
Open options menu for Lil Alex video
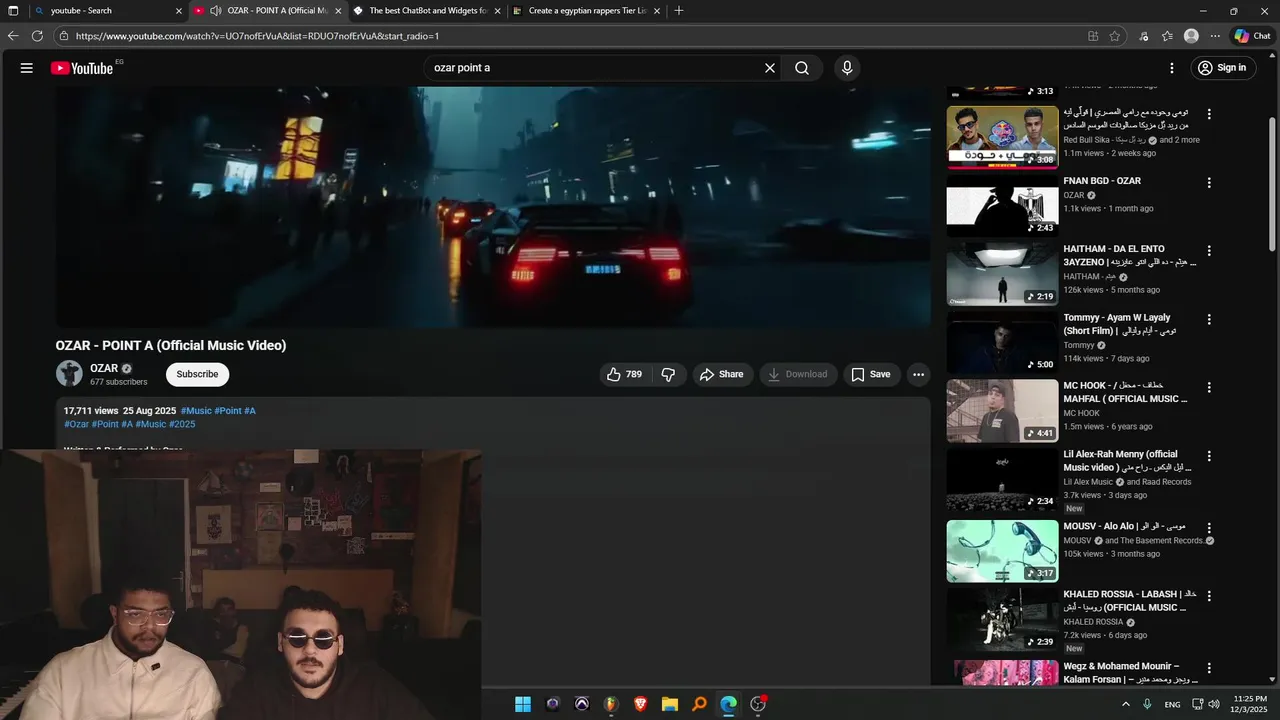tap(1209, 456)
